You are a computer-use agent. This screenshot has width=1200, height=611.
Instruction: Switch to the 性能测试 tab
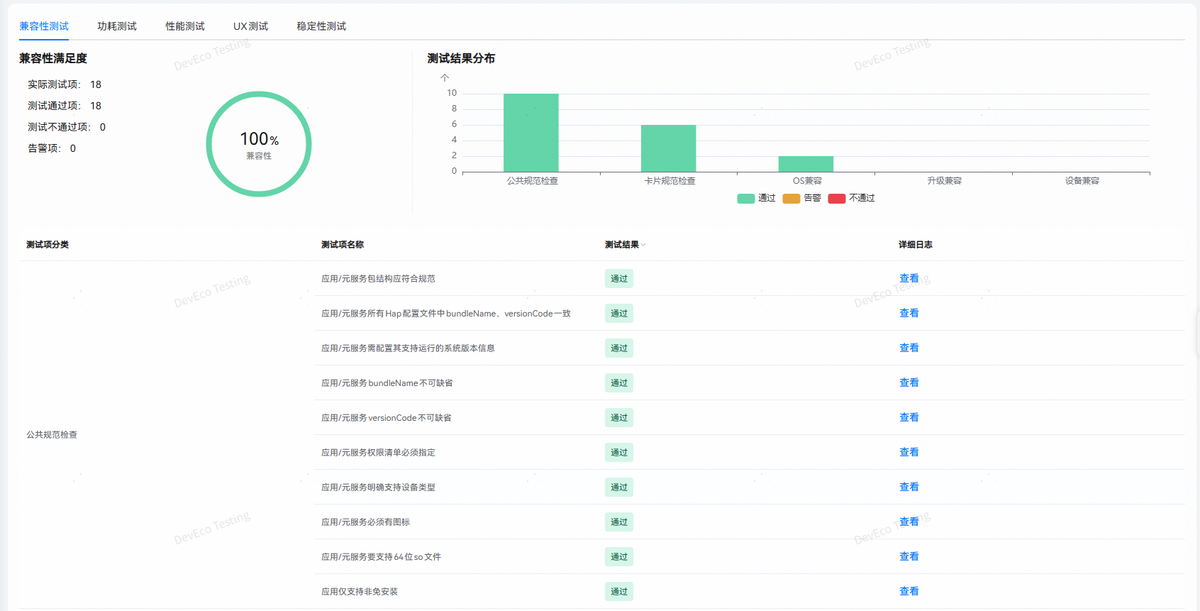pos(185,26)
